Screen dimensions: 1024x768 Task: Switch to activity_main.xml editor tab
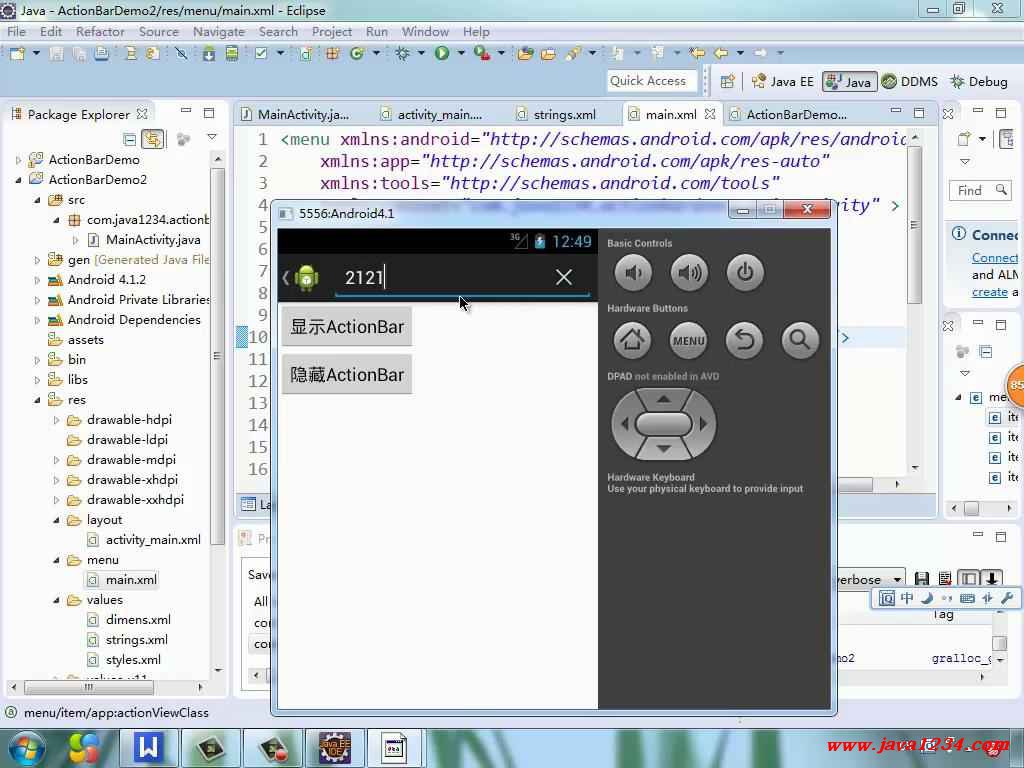[432, 114]
